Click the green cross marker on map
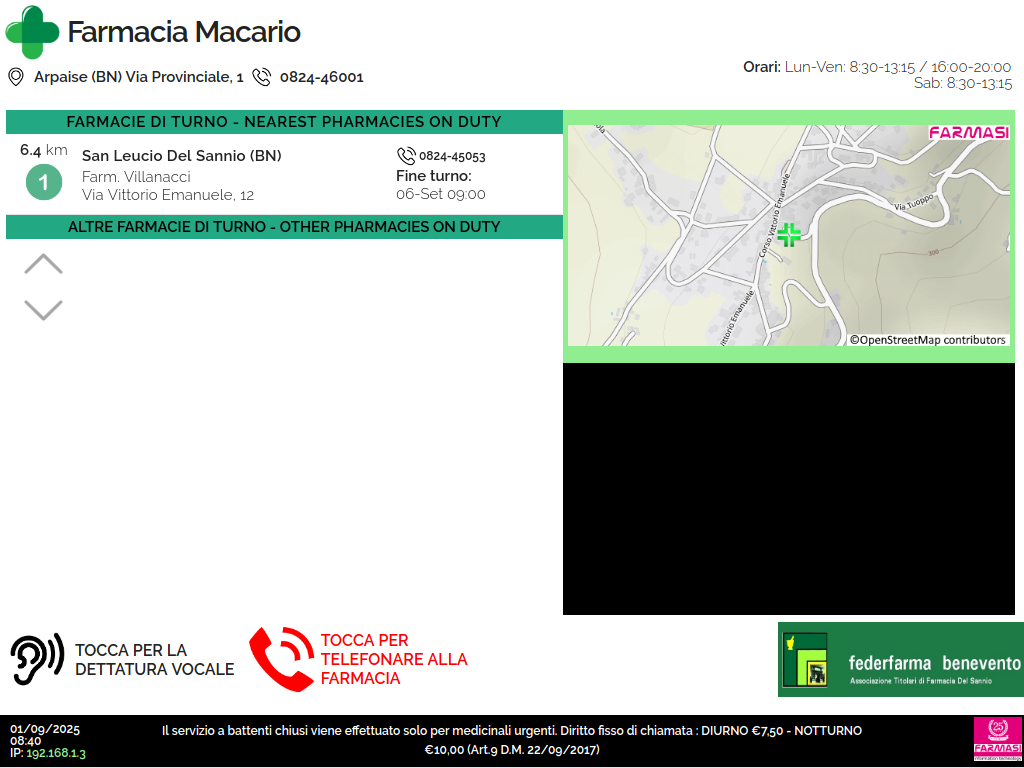 (789, 235)
